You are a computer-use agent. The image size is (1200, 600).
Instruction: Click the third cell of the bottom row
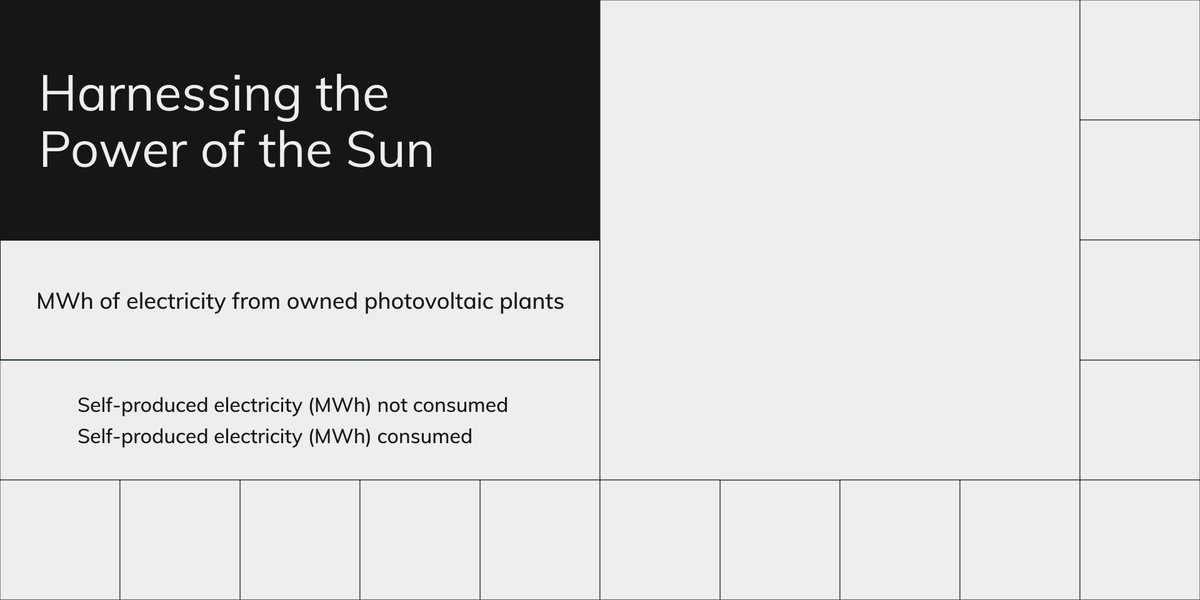coord(300,540)
